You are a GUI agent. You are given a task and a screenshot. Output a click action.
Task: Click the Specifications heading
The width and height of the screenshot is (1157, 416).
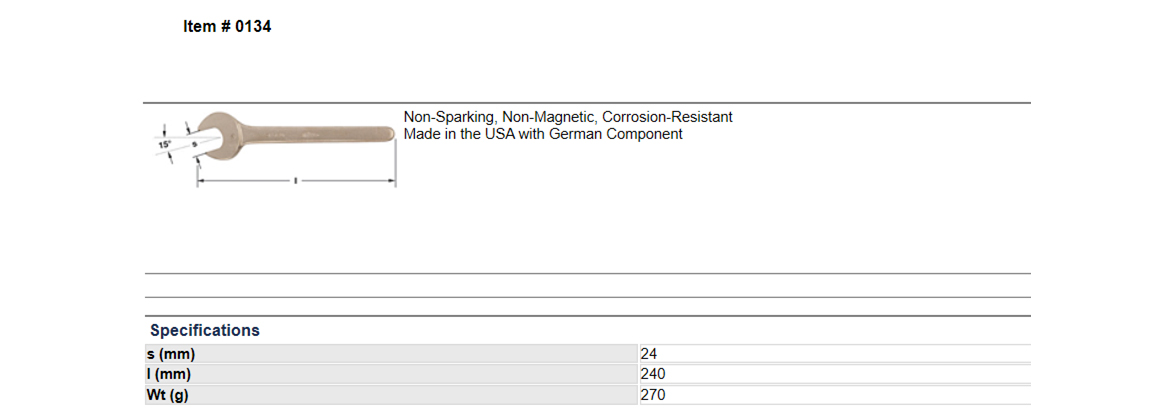(x=205, y=330)
